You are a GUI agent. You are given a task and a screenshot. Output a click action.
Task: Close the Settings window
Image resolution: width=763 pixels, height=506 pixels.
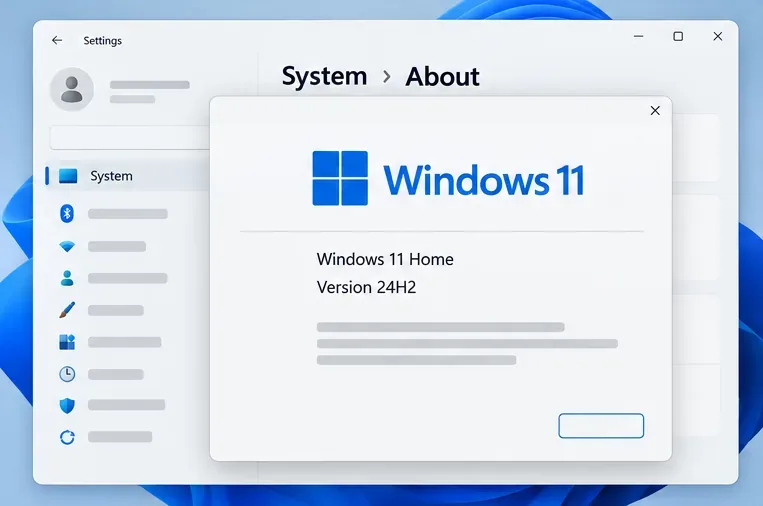click(718, 36)
